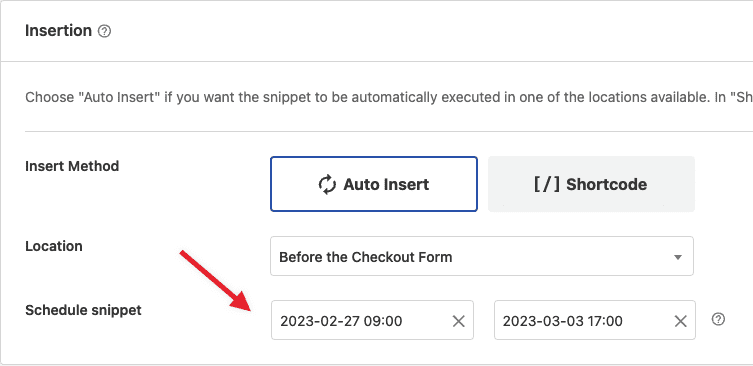753x366 pixels.
Task: Focus the schedule end date field
Action: [x=595, y=320]
